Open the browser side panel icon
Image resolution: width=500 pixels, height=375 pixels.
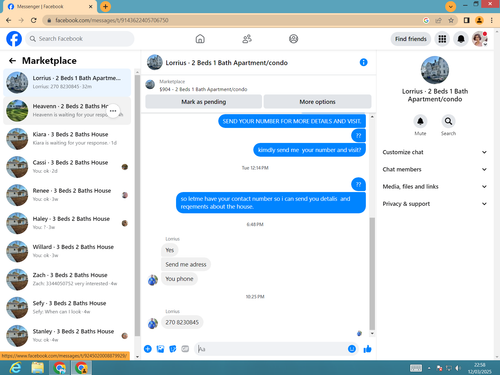pyautogui.click(x=467, y=20)
